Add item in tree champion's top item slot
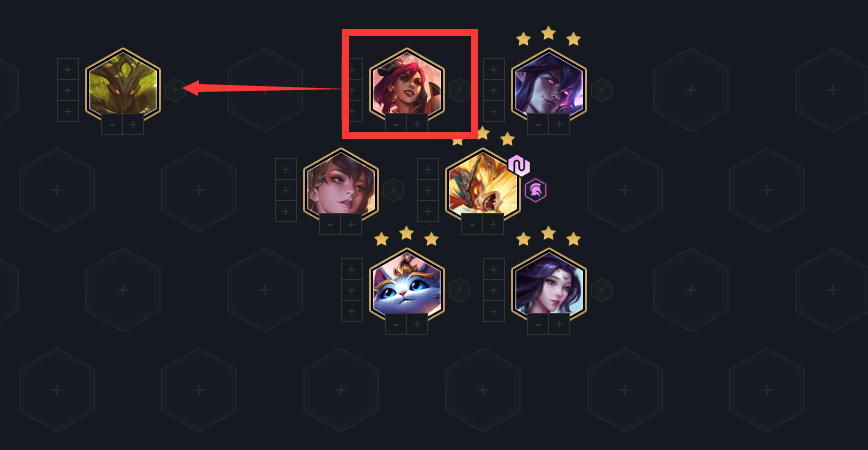The image size is (868, 450). tap(68, 69)
